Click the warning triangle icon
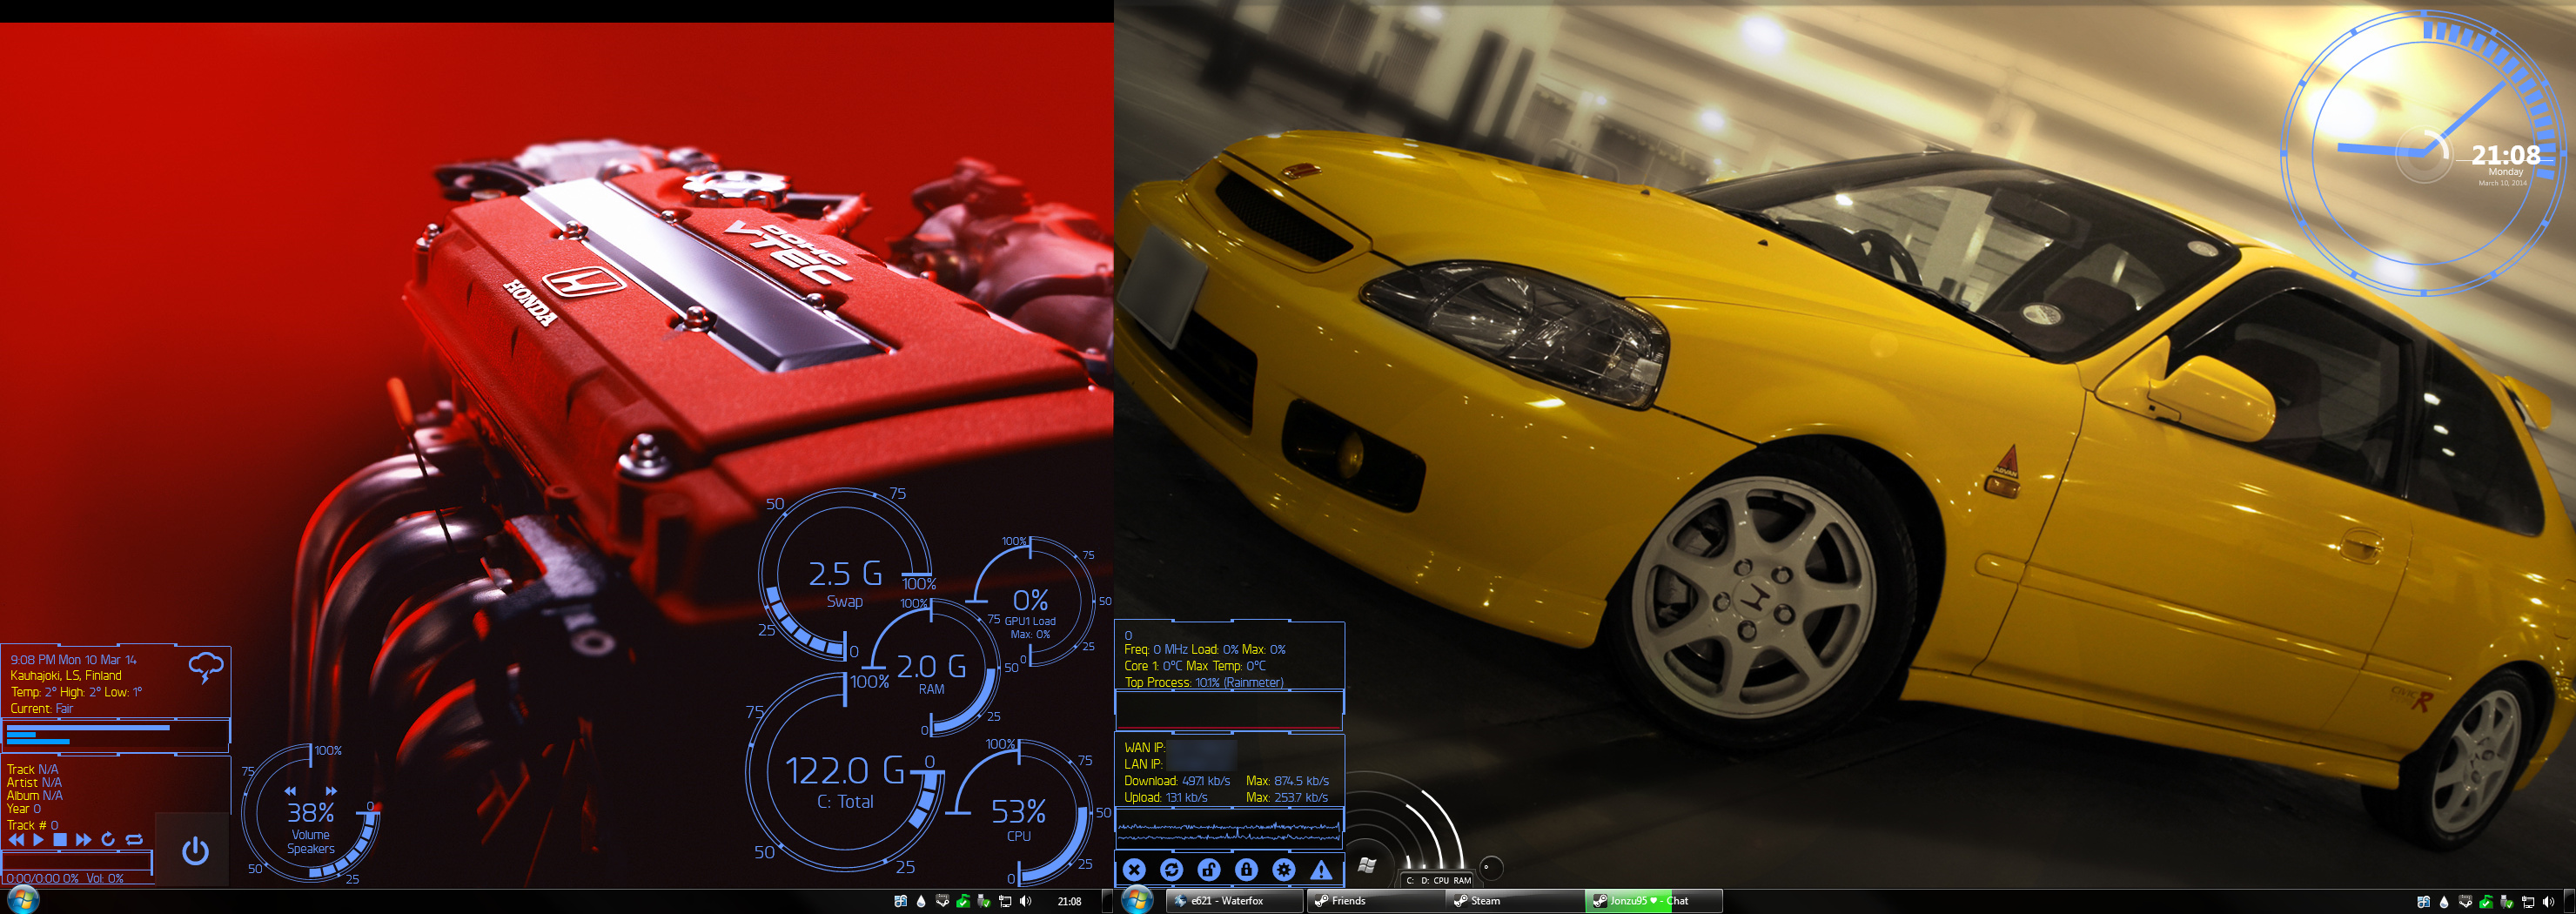Screen dimensions: 2576x914 (1321, 870)
